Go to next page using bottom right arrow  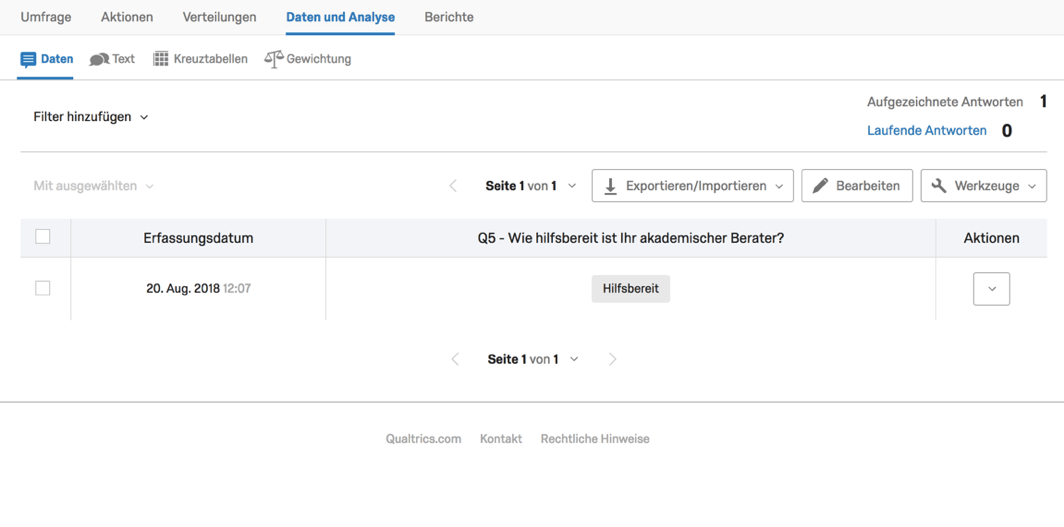coord(613,359)
